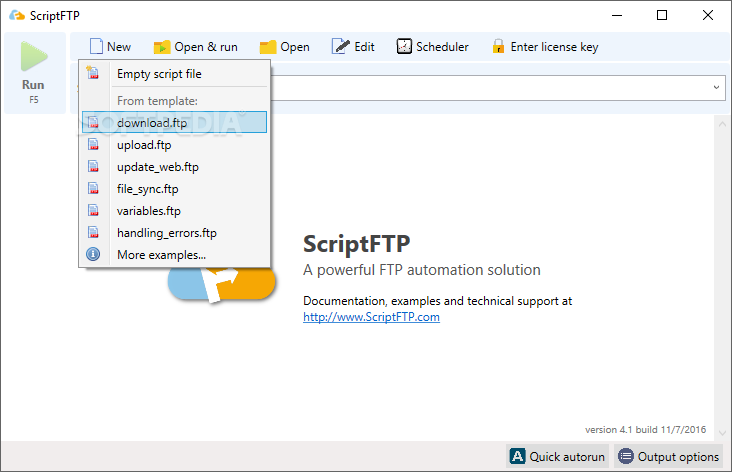Click the Open folder icon
Image resolution: width=732 pixels, height=472 pixels.
(268, 47)
